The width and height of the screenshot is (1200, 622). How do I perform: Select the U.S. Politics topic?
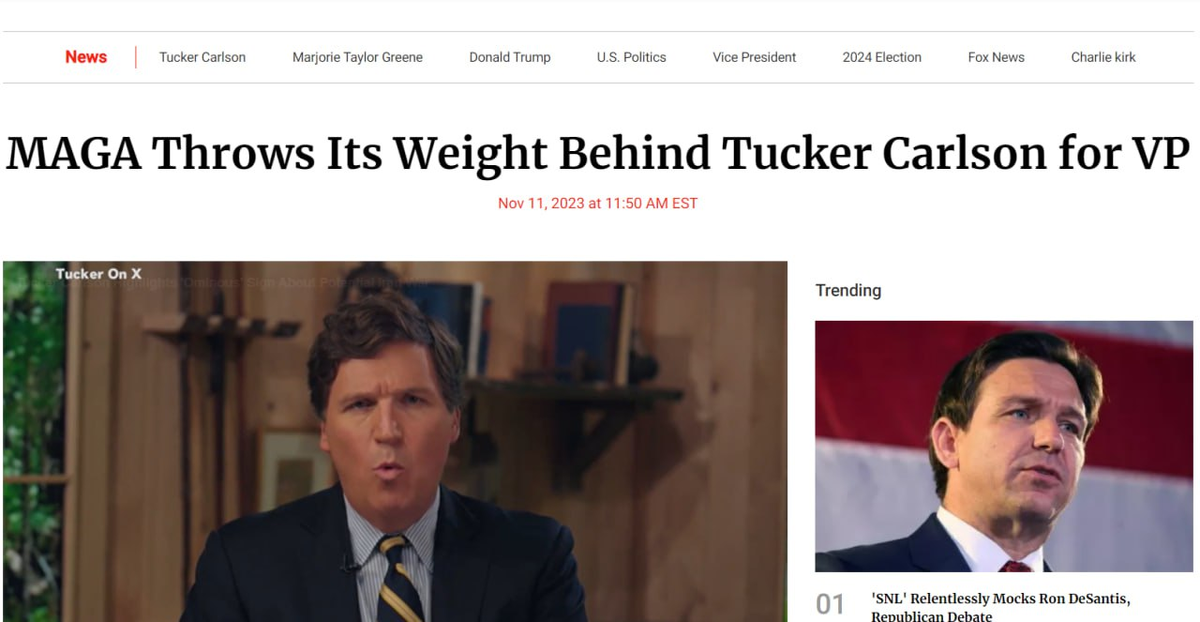coord(631,57)
